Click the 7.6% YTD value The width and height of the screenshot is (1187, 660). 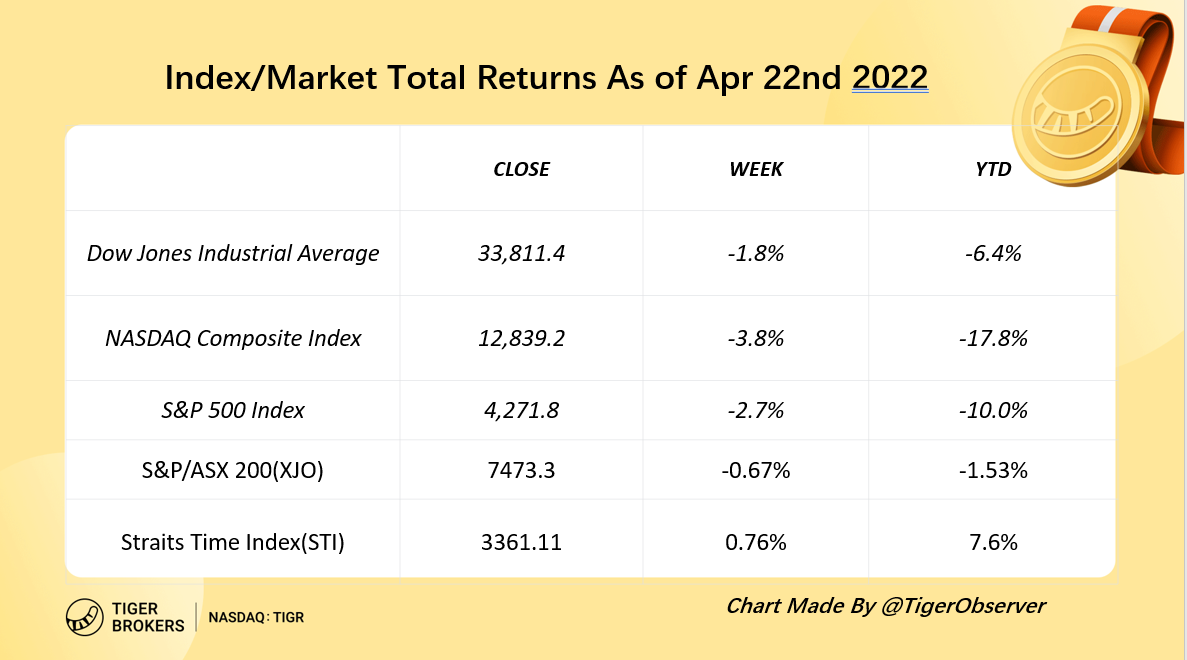coord(992,542)
